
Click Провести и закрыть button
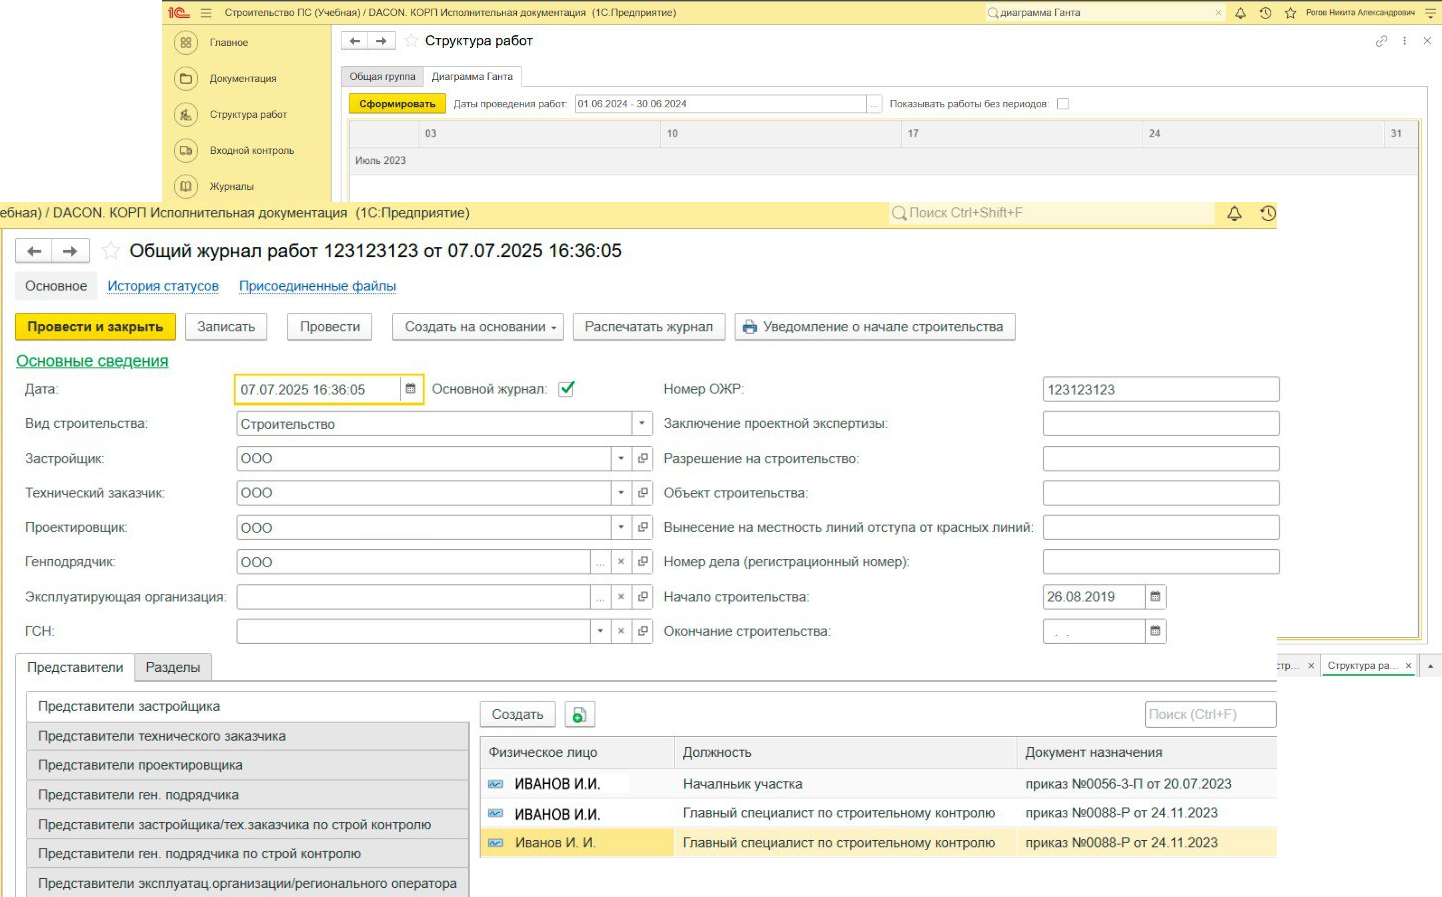pyautogui.click(x=95, y=327)
